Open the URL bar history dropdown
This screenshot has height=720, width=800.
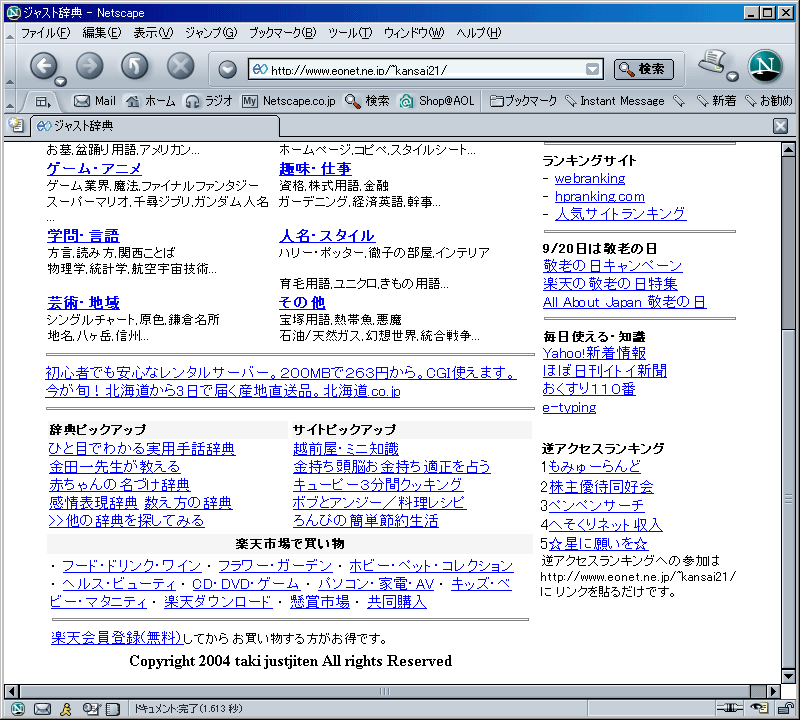(x=592, y=69)
